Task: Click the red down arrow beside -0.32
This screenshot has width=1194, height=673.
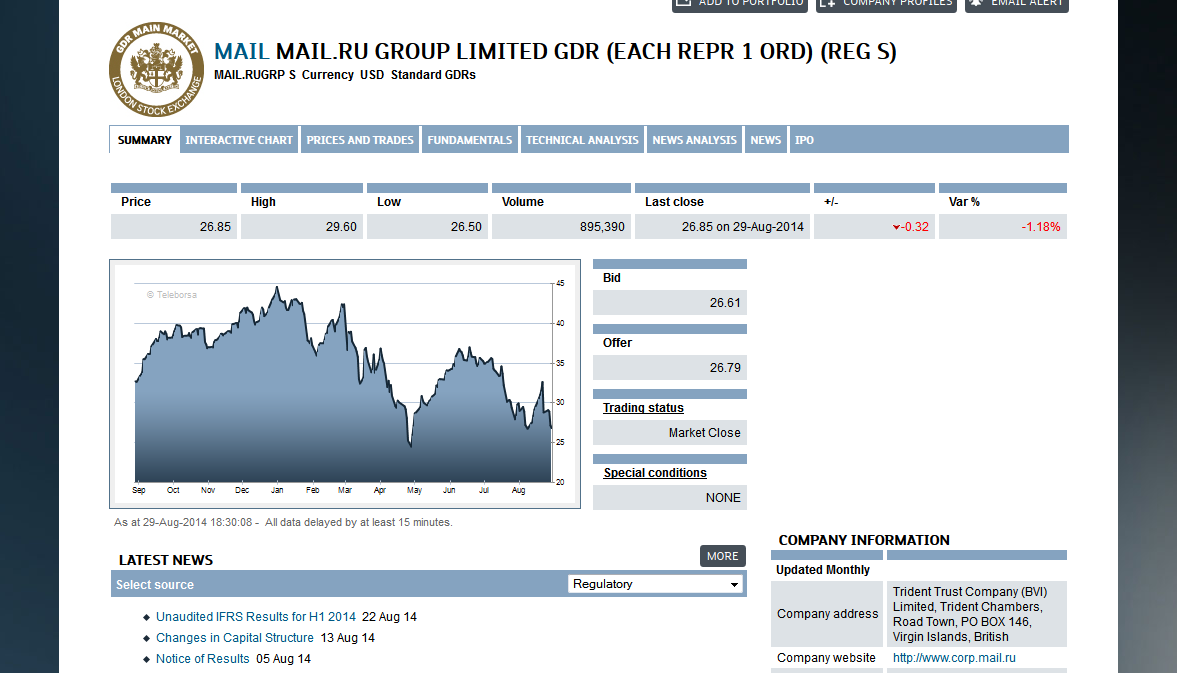Action: (896, 228)
